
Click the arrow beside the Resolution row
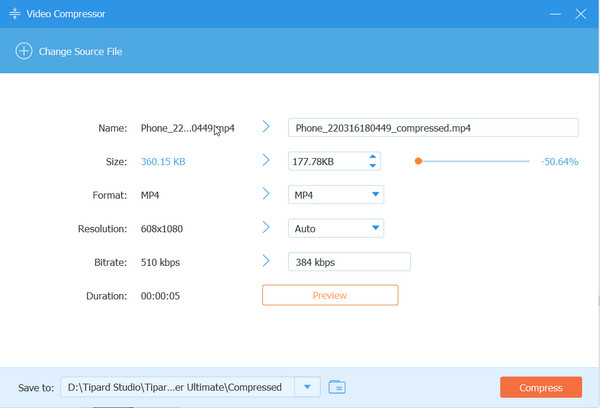point(266,228)
